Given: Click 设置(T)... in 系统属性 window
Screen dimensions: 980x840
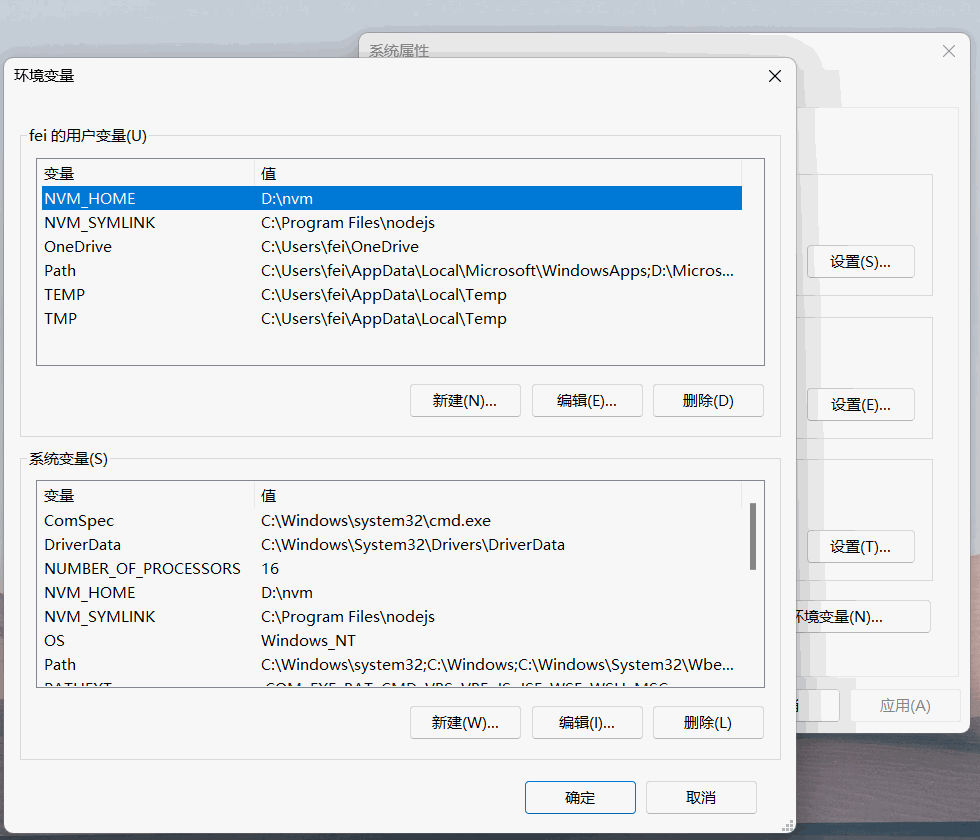Looking at the screenshot, I should pos(861,547).
